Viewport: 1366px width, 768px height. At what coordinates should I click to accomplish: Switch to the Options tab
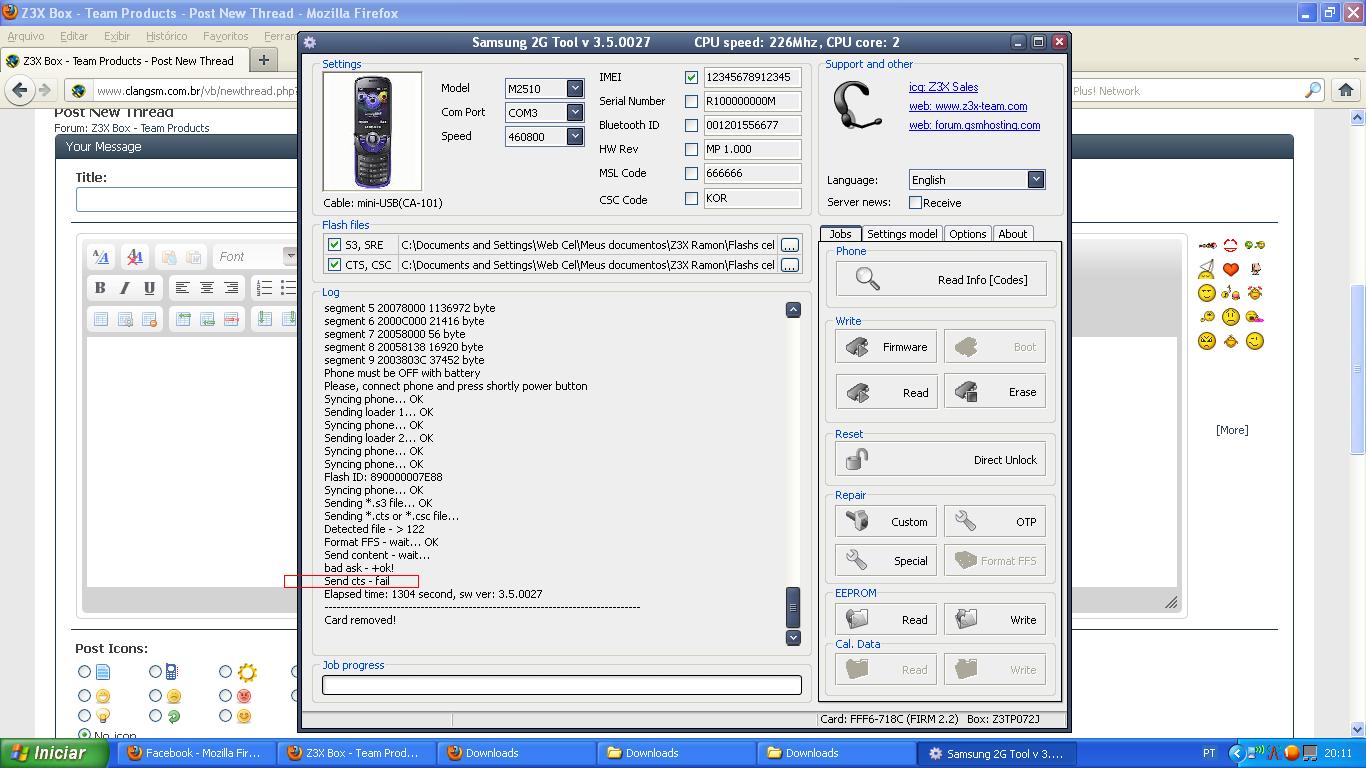point(967,234)
